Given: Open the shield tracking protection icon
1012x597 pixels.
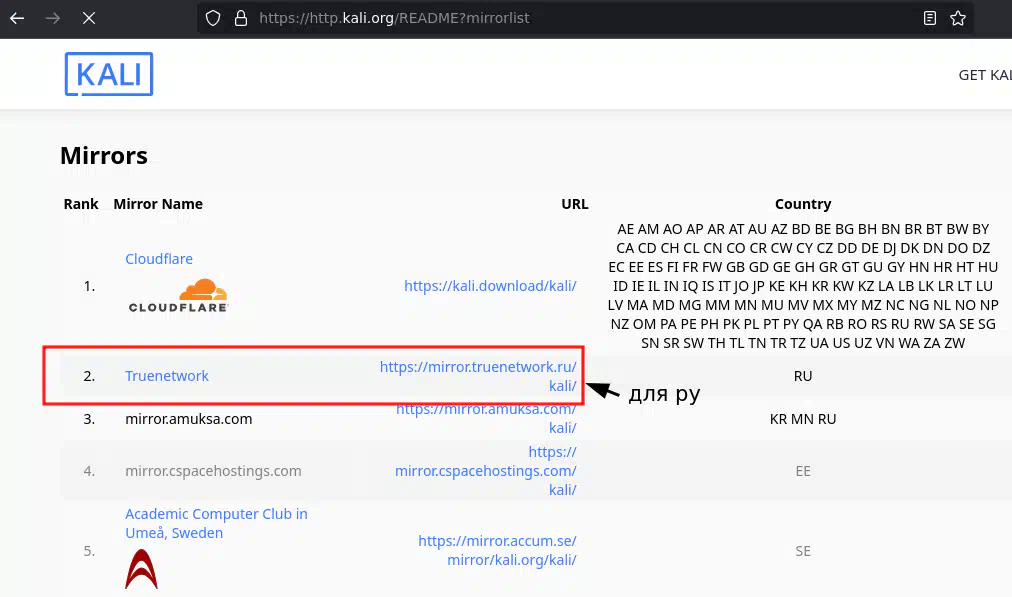Looking at the screenshot, I should [x=213, y=18].
